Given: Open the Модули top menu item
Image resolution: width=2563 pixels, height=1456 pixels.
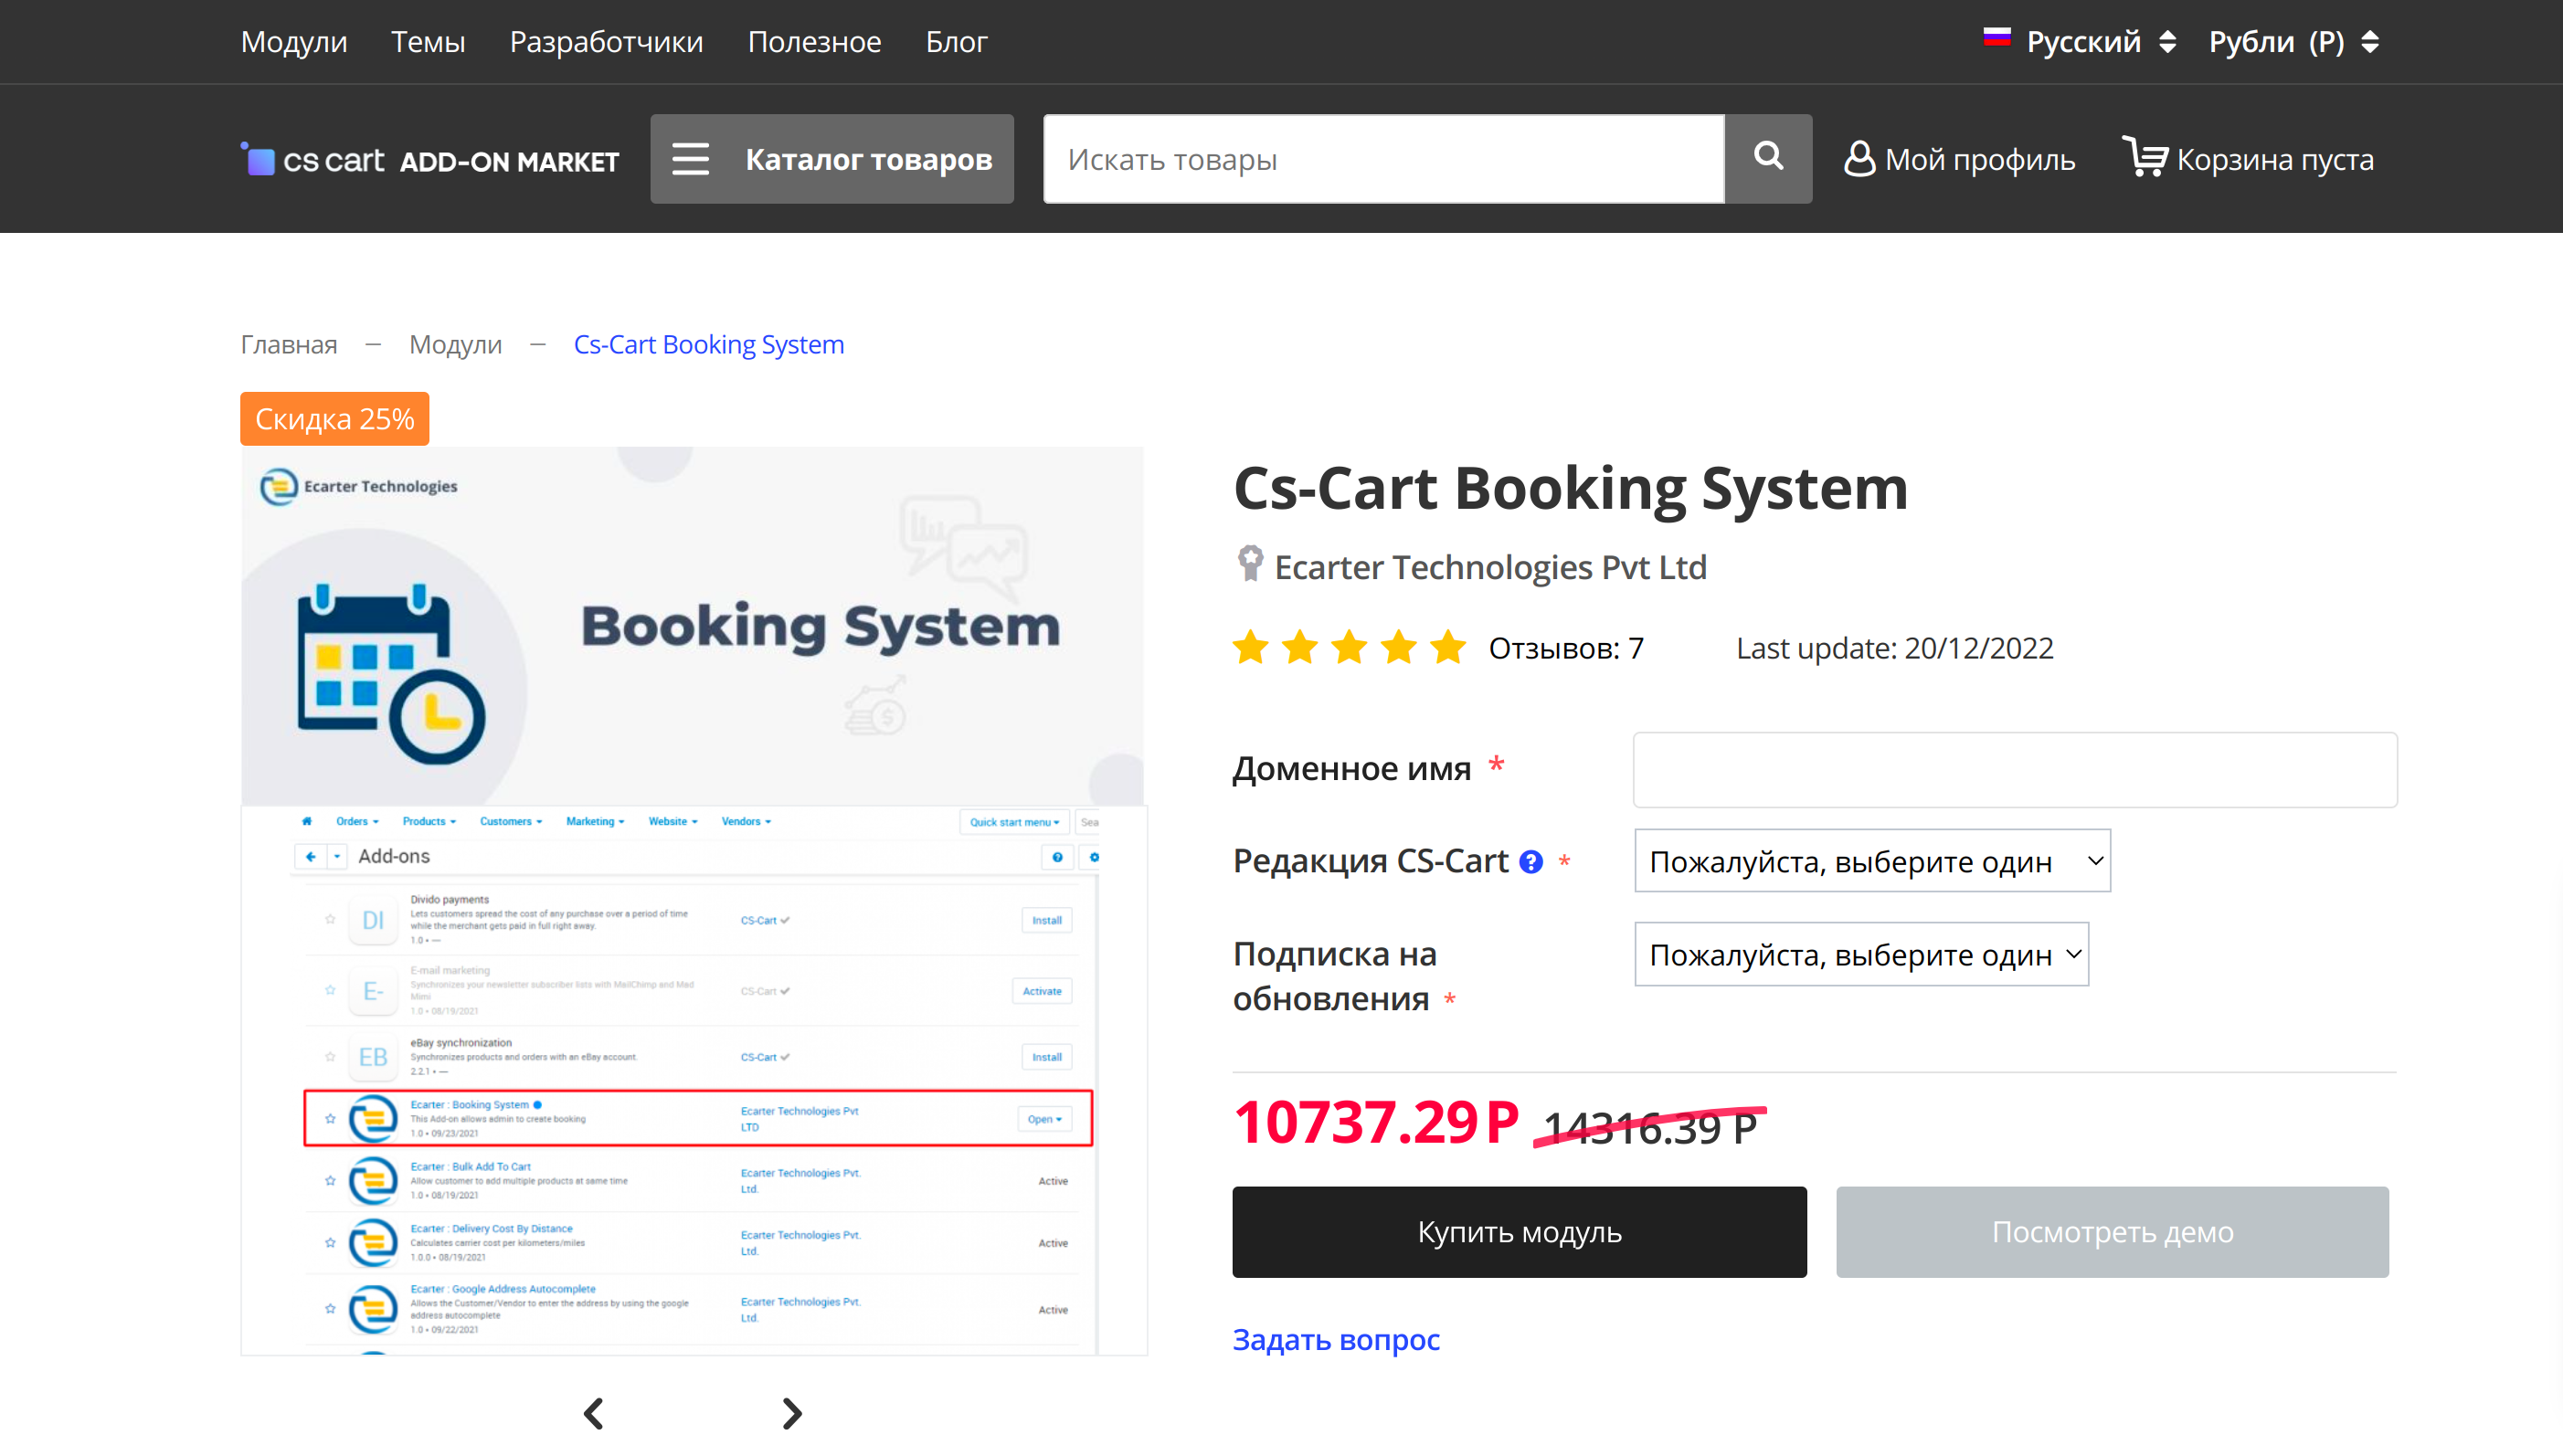Looking at the screenshot, I should point(293,42).
